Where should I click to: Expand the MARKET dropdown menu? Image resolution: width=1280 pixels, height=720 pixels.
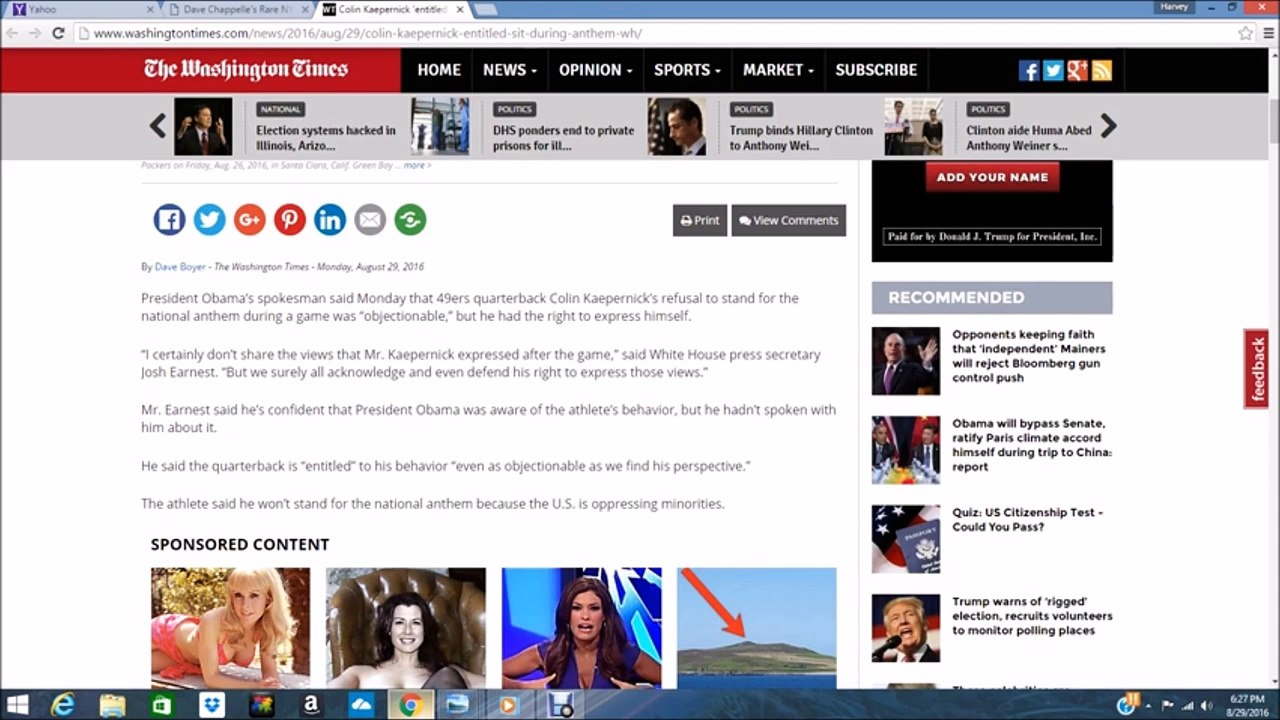coord(777,70)
